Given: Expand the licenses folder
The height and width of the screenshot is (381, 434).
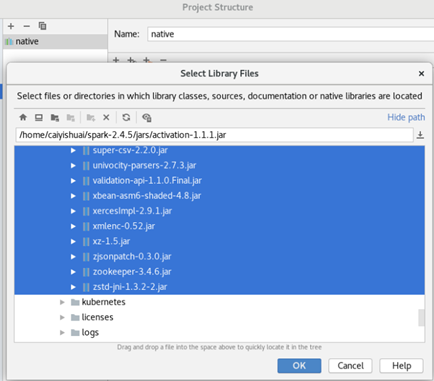Looking at the screenshot, I should click(x=62, y=317).
